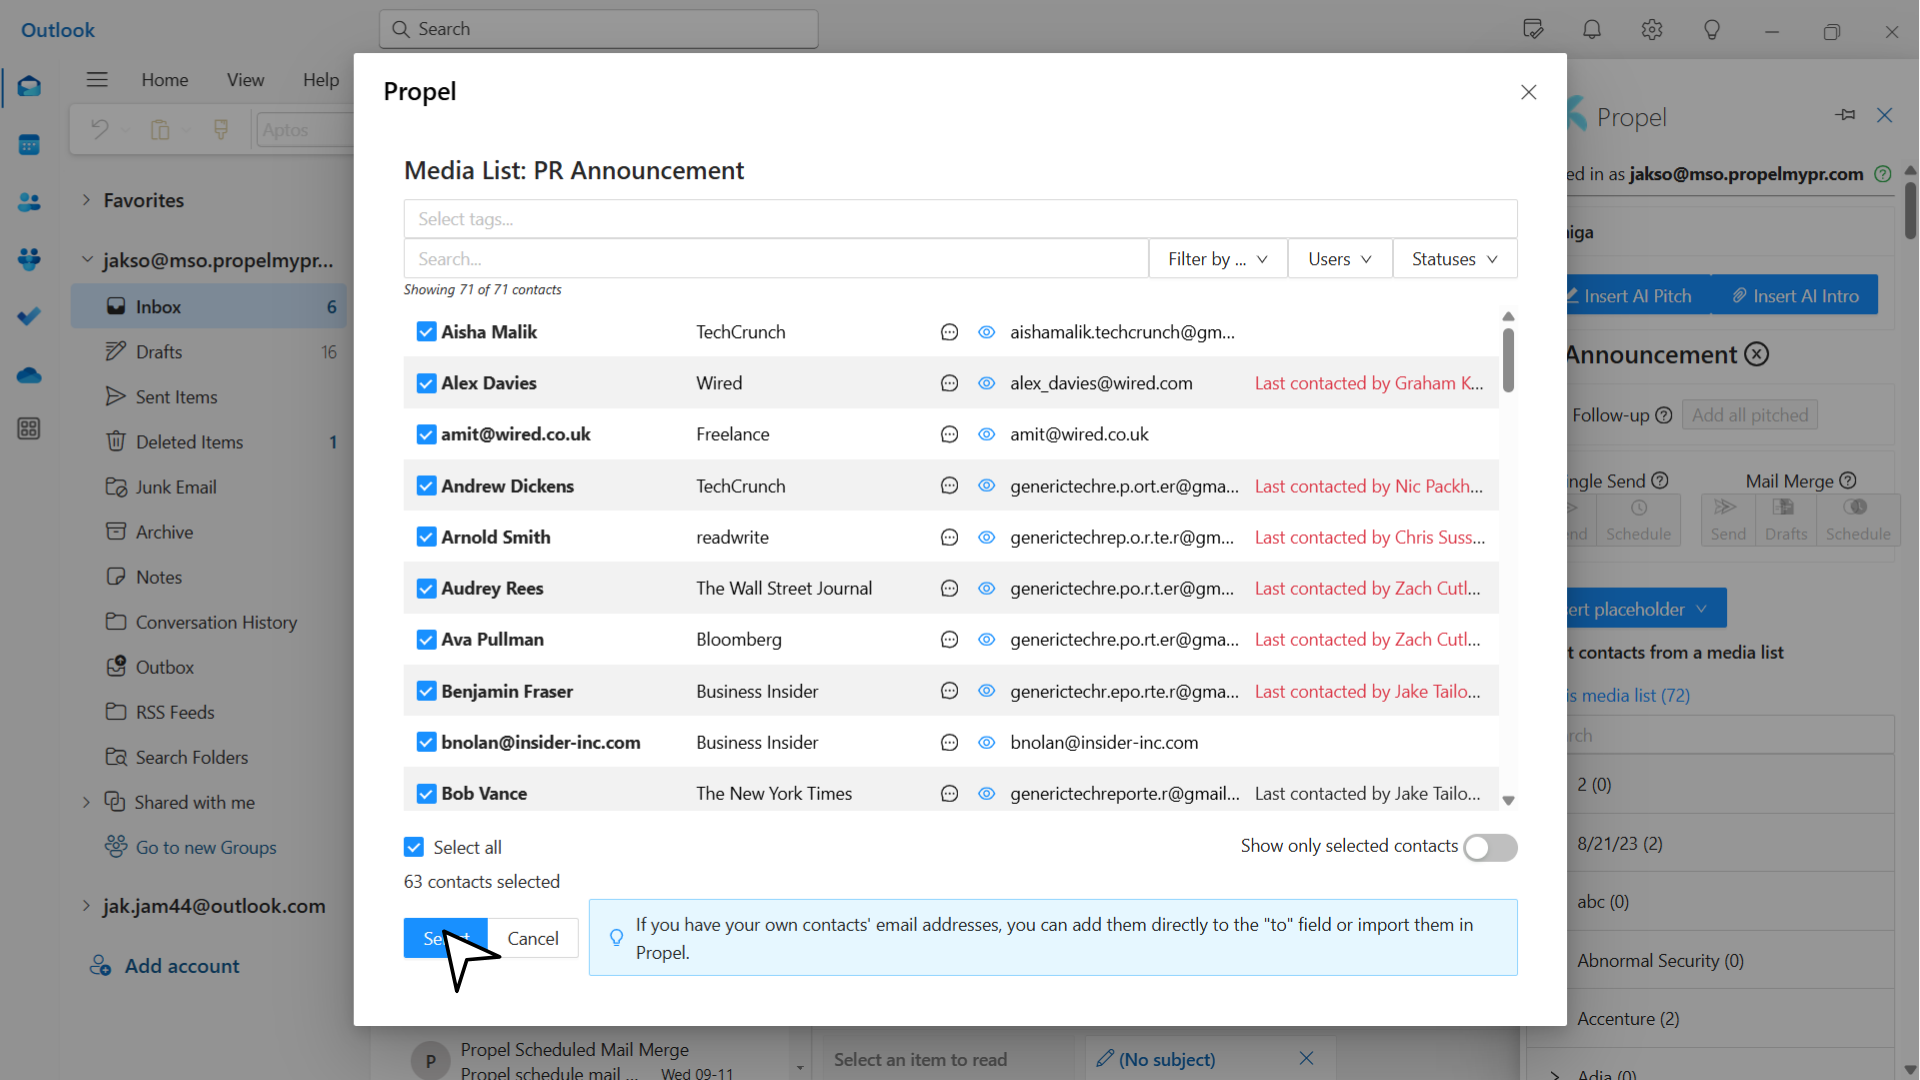Click the Format Painter icon in ribbon

point(221,129)
